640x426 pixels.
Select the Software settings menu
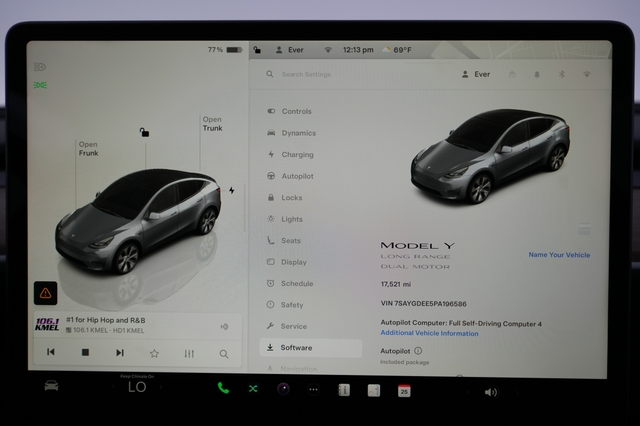311,348
